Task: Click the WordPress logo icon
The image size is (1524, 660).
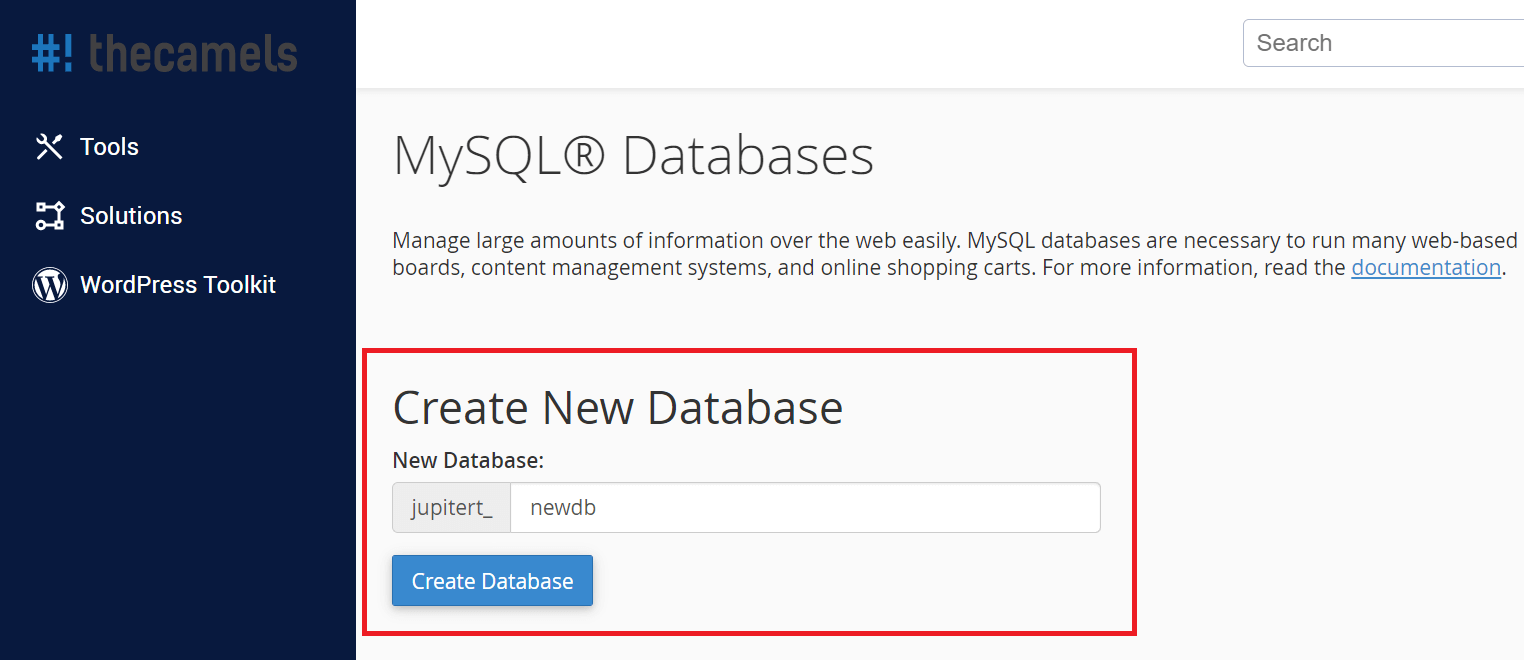Action: point(49,285)
